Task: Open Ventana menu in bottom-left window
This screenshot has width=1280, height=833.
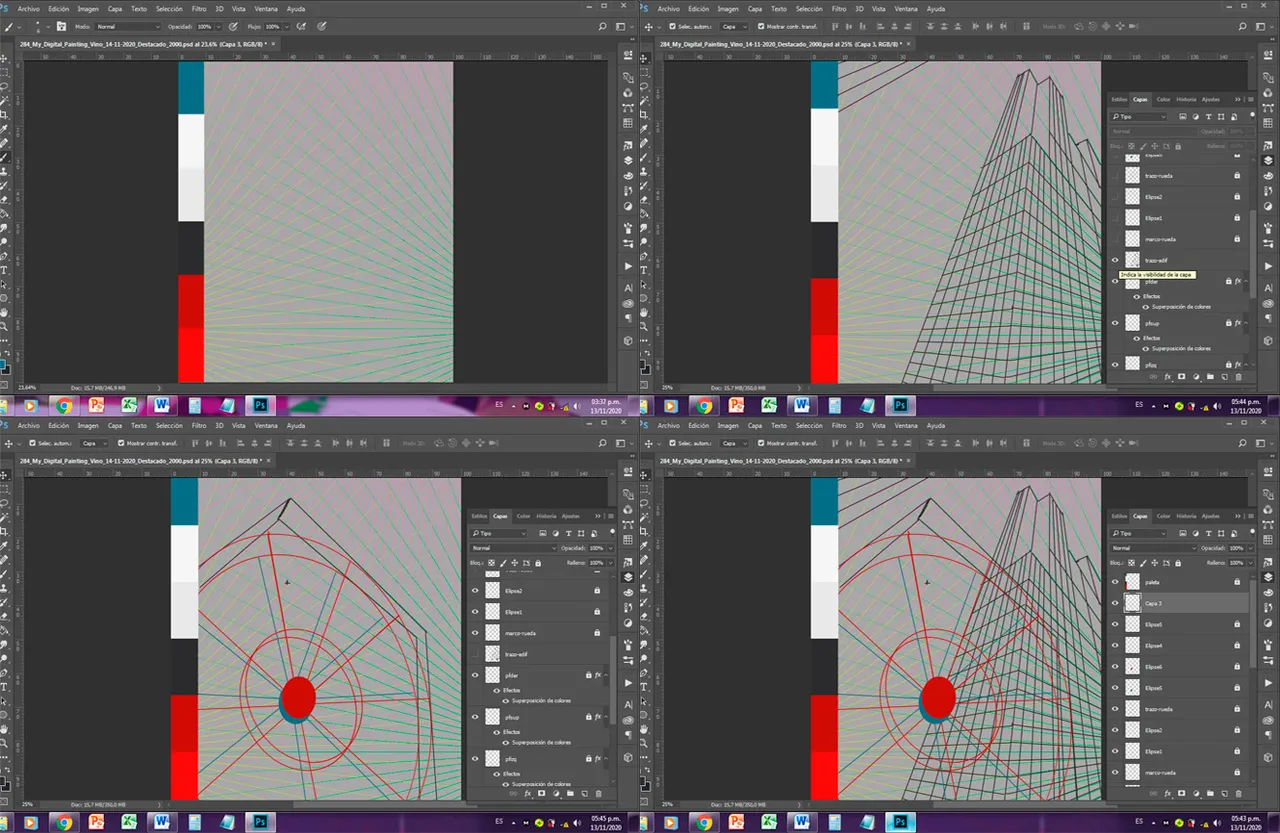Action: tap(266, 426)
